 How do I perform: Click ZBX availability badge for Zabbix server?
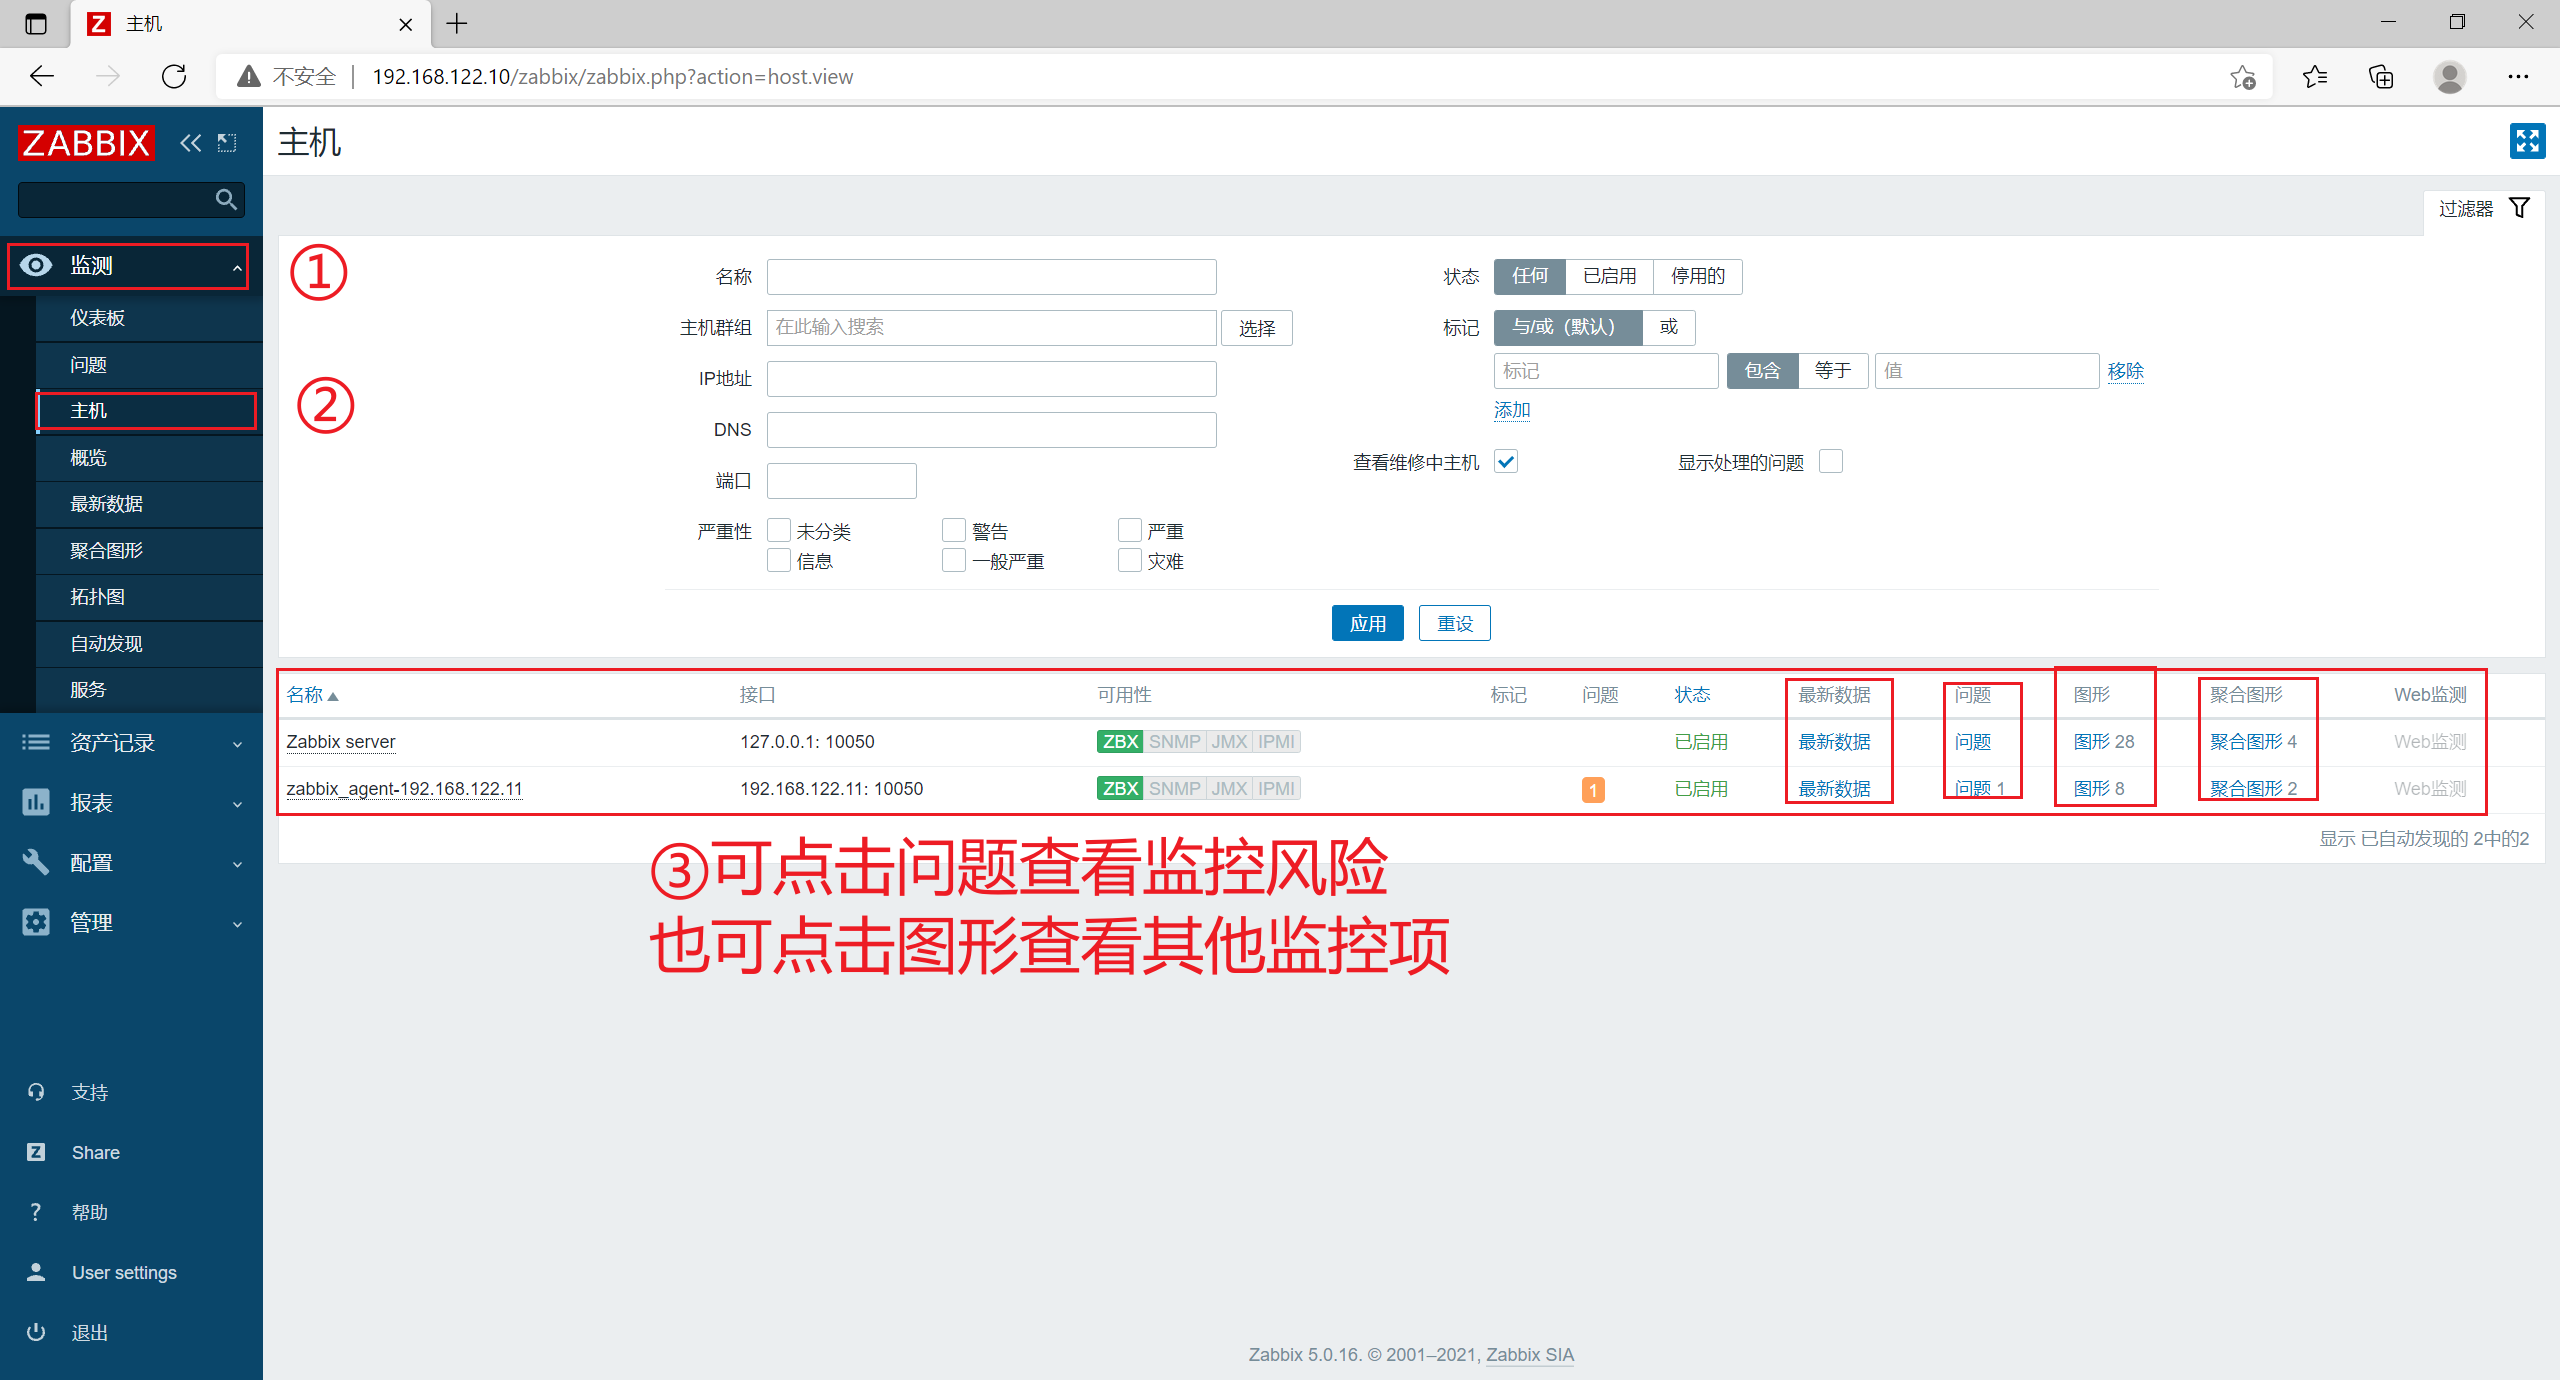1120,742
